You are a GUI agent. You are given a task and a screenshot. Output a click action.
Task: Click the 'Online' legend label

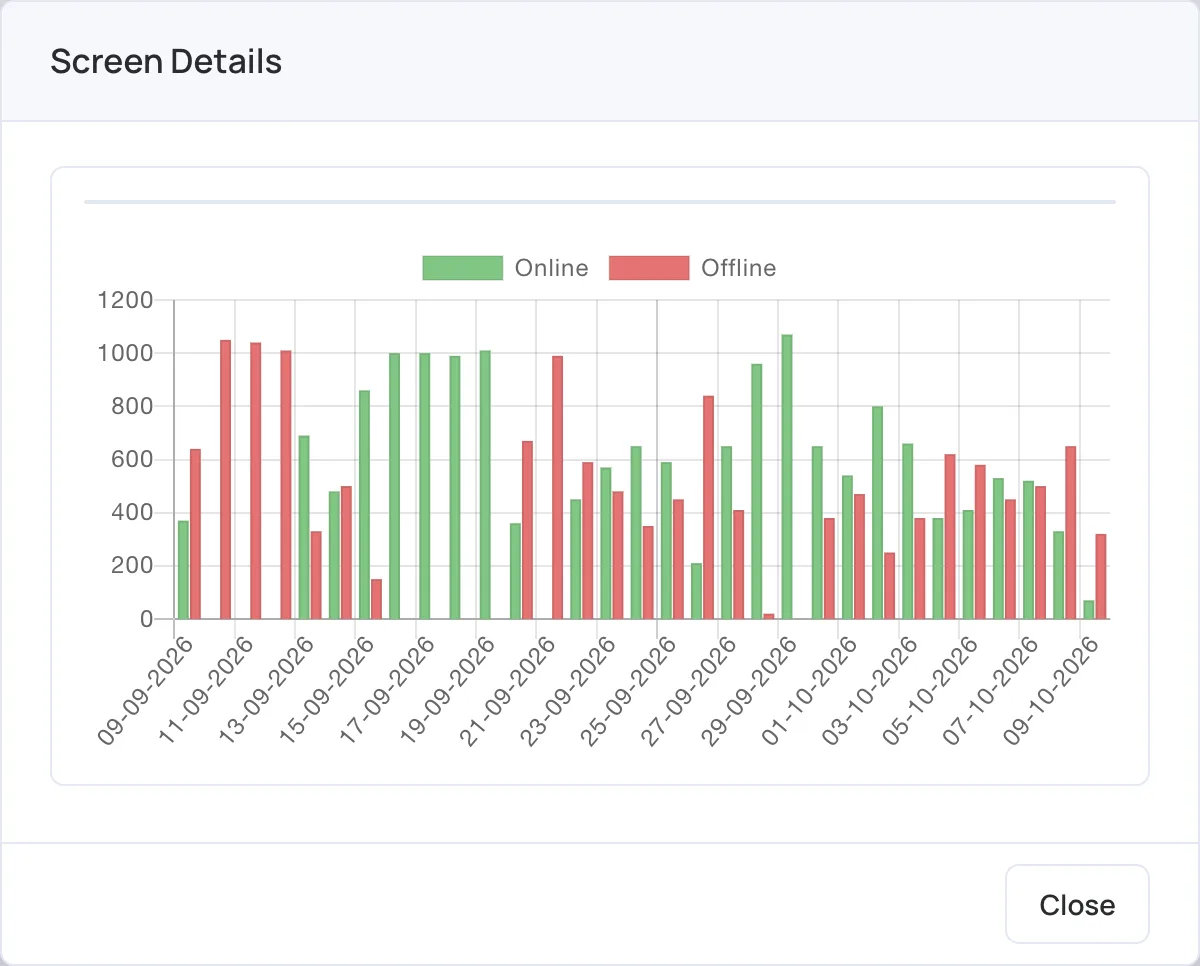(551, 268)
